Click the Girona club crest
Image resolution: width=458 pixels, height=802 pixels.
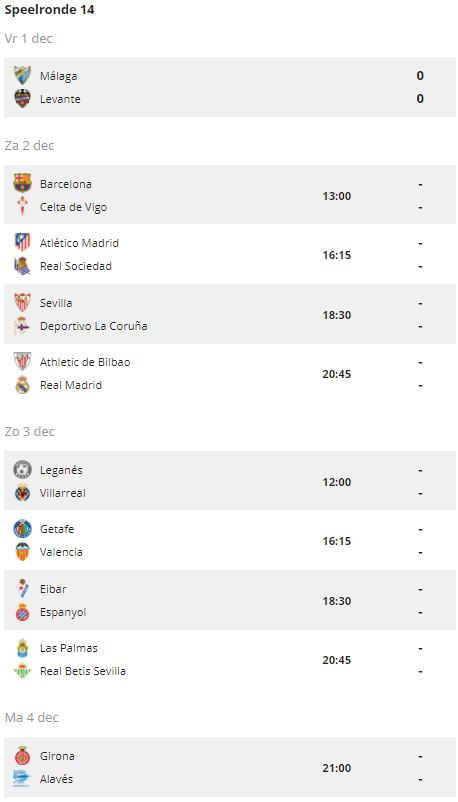pos(23,755)
